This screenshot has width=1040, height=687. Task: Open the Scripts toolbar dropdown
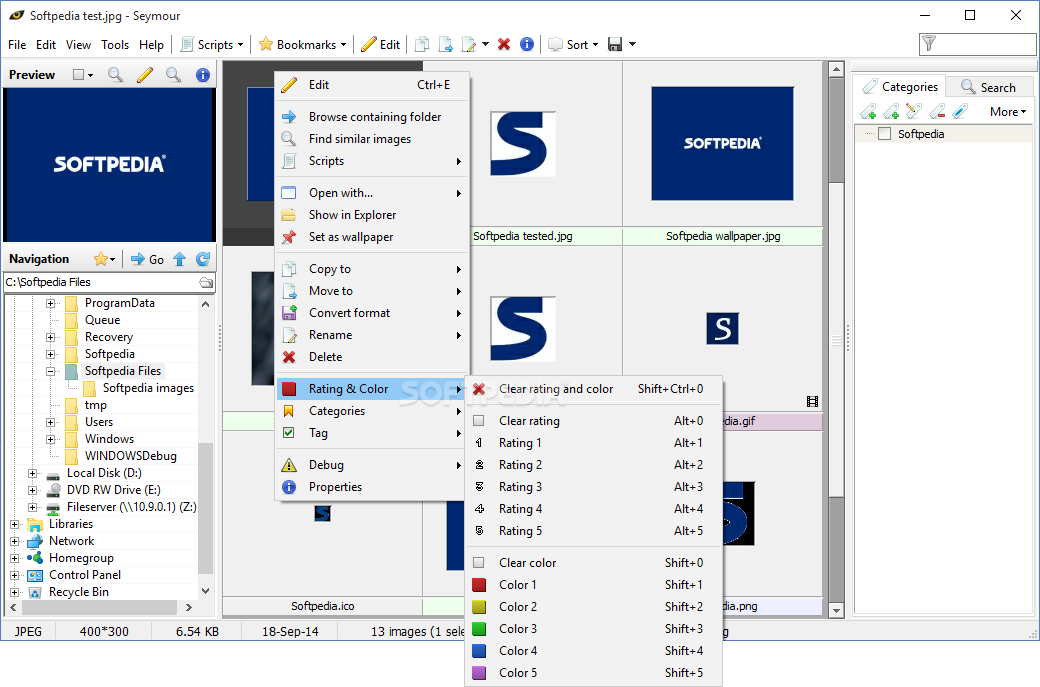pos(212,44)
